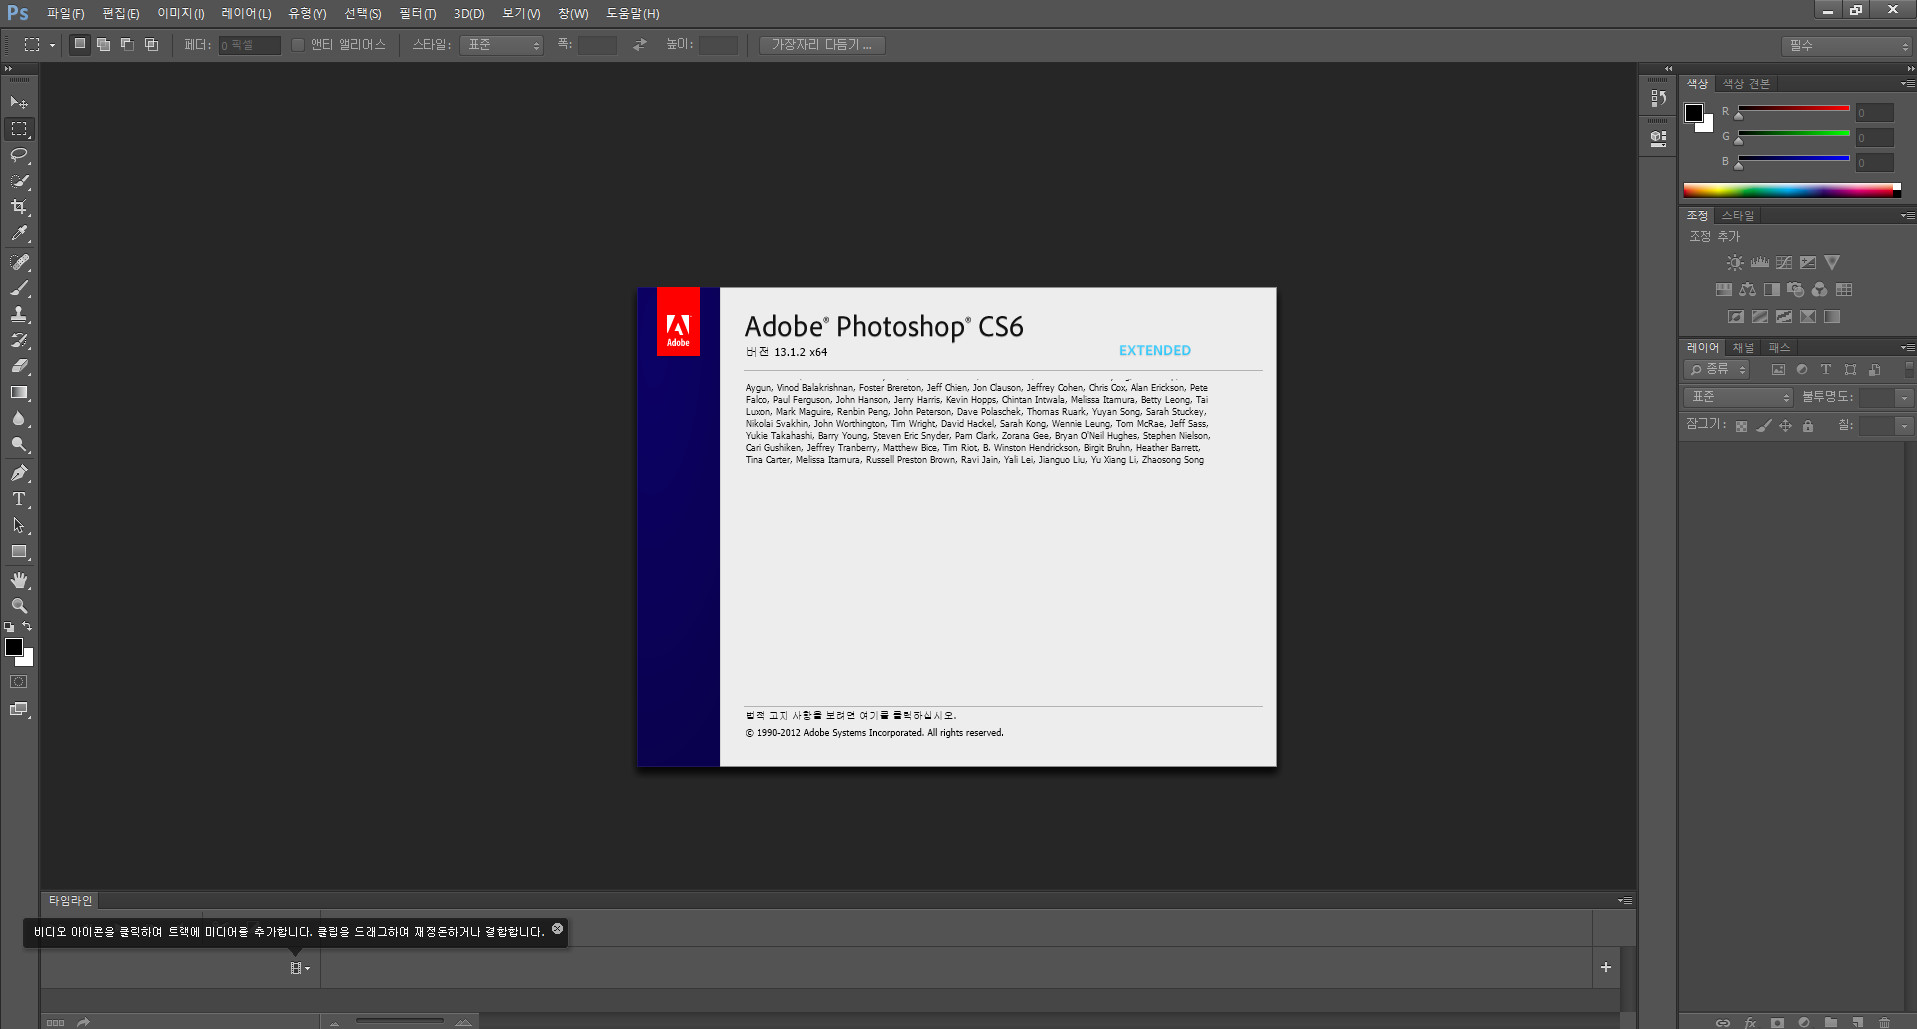This screenshot has width=1917, height=1029.
Task: Open the Filter menu
Action: point(418,13)
